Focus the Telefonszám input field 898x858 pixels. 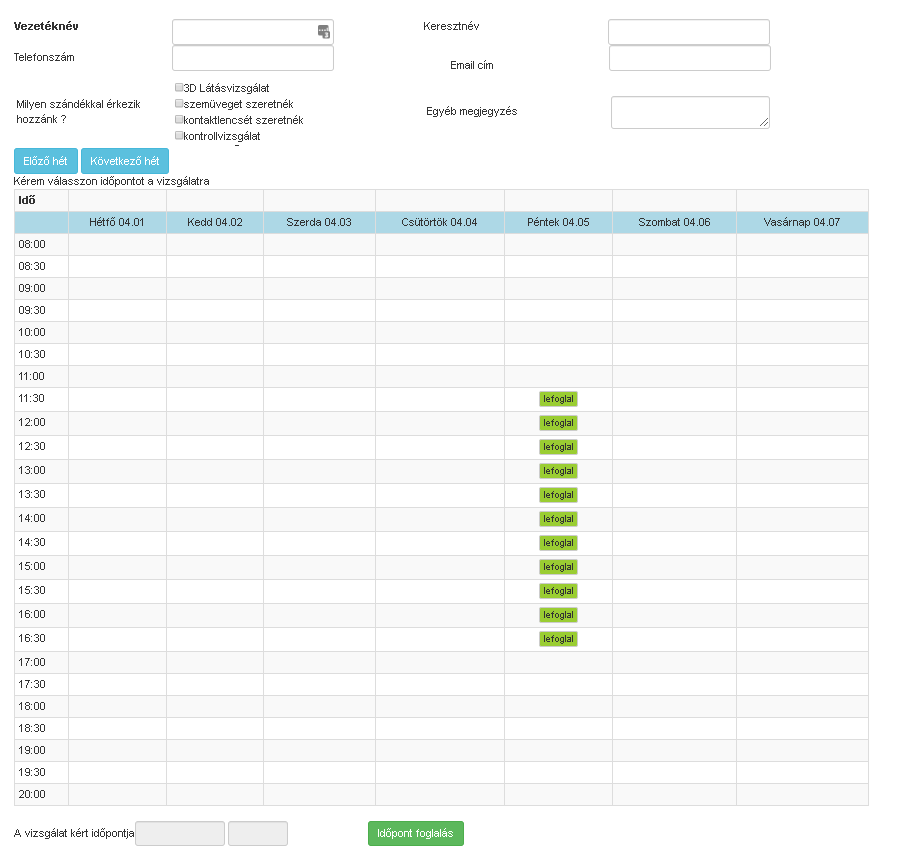[253, 58]
